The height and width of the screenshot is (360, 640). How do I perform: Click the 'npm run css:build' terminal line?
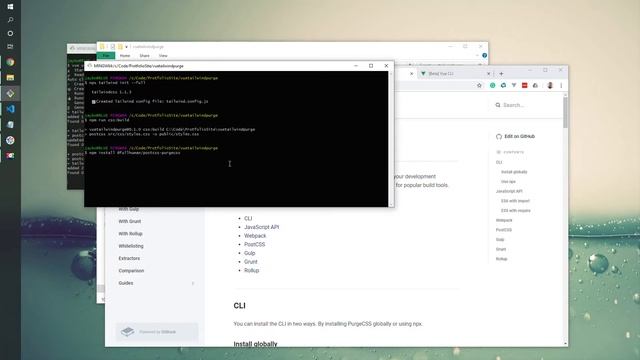pyautogui.click(x=107, y=120)
